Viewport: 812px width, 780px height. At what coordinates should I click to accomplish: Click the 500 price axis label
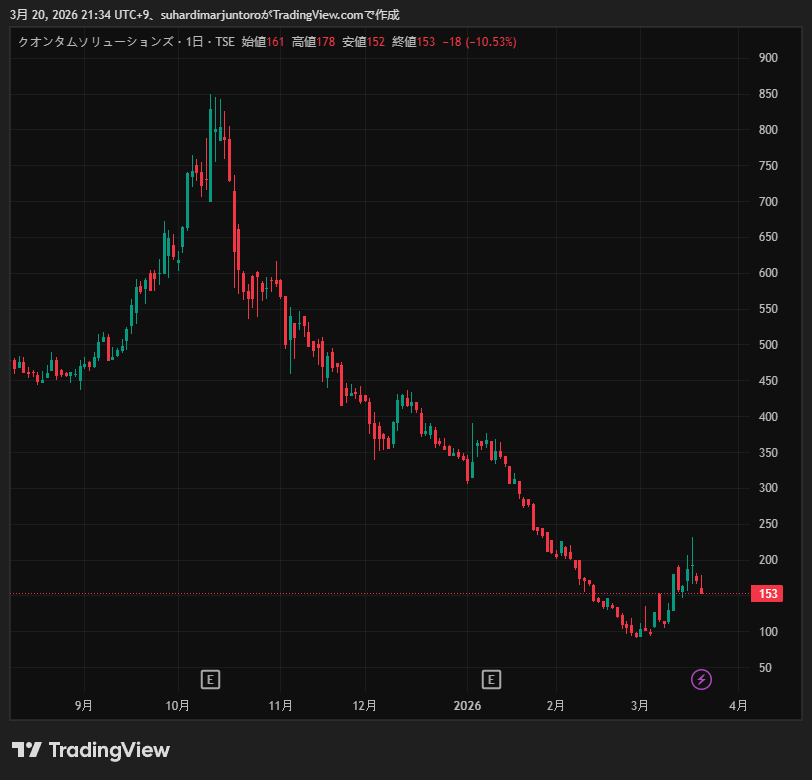coord(768,345)
